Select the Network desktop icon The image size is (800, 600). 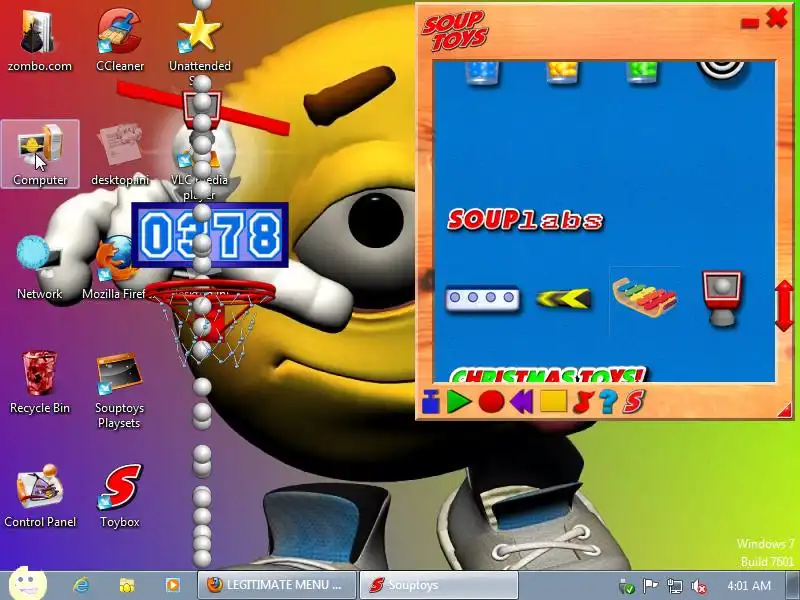pos(40,268)
